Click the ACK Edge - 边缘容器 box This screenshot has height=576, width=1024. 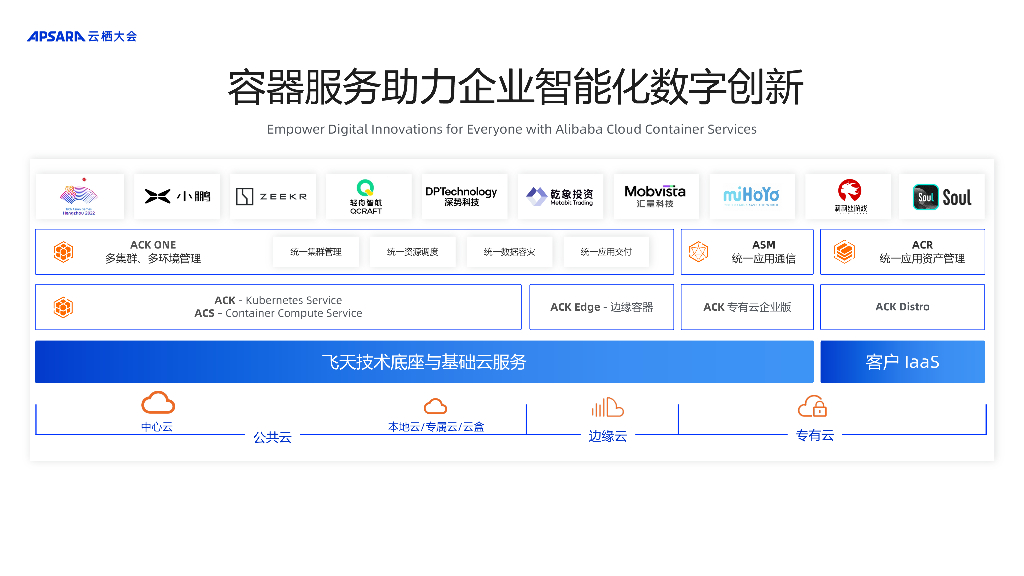point(601,307)
